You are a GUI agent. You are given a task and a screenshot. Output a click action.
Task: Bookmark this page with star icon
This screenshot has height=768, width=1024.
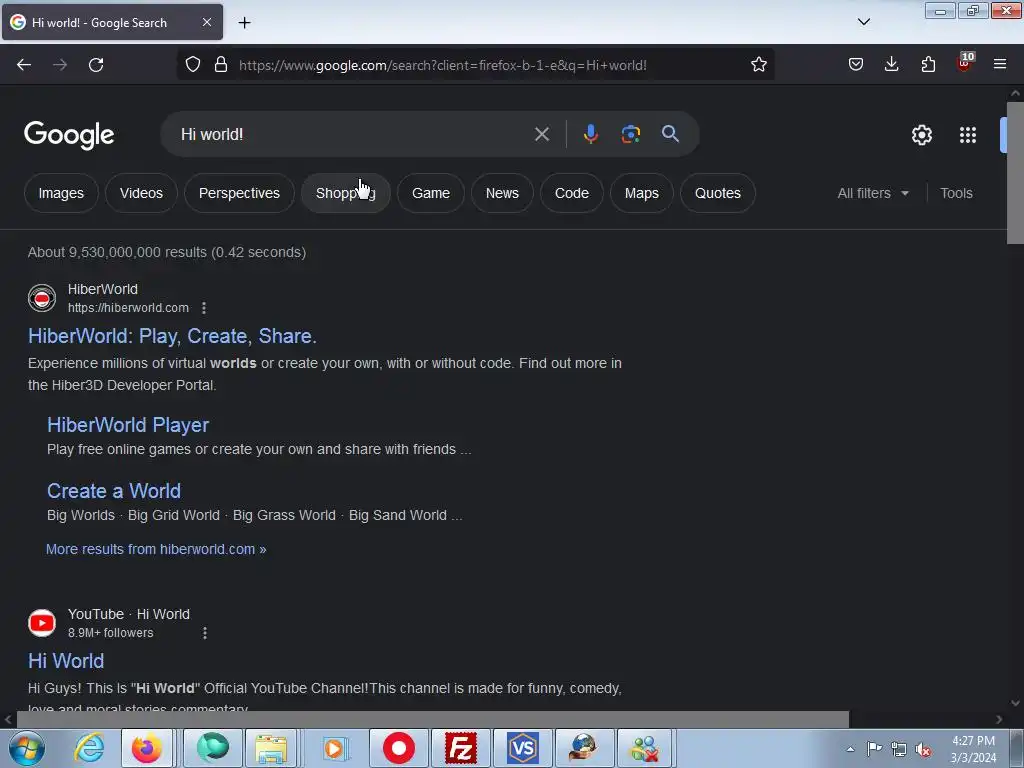[758, 65]
